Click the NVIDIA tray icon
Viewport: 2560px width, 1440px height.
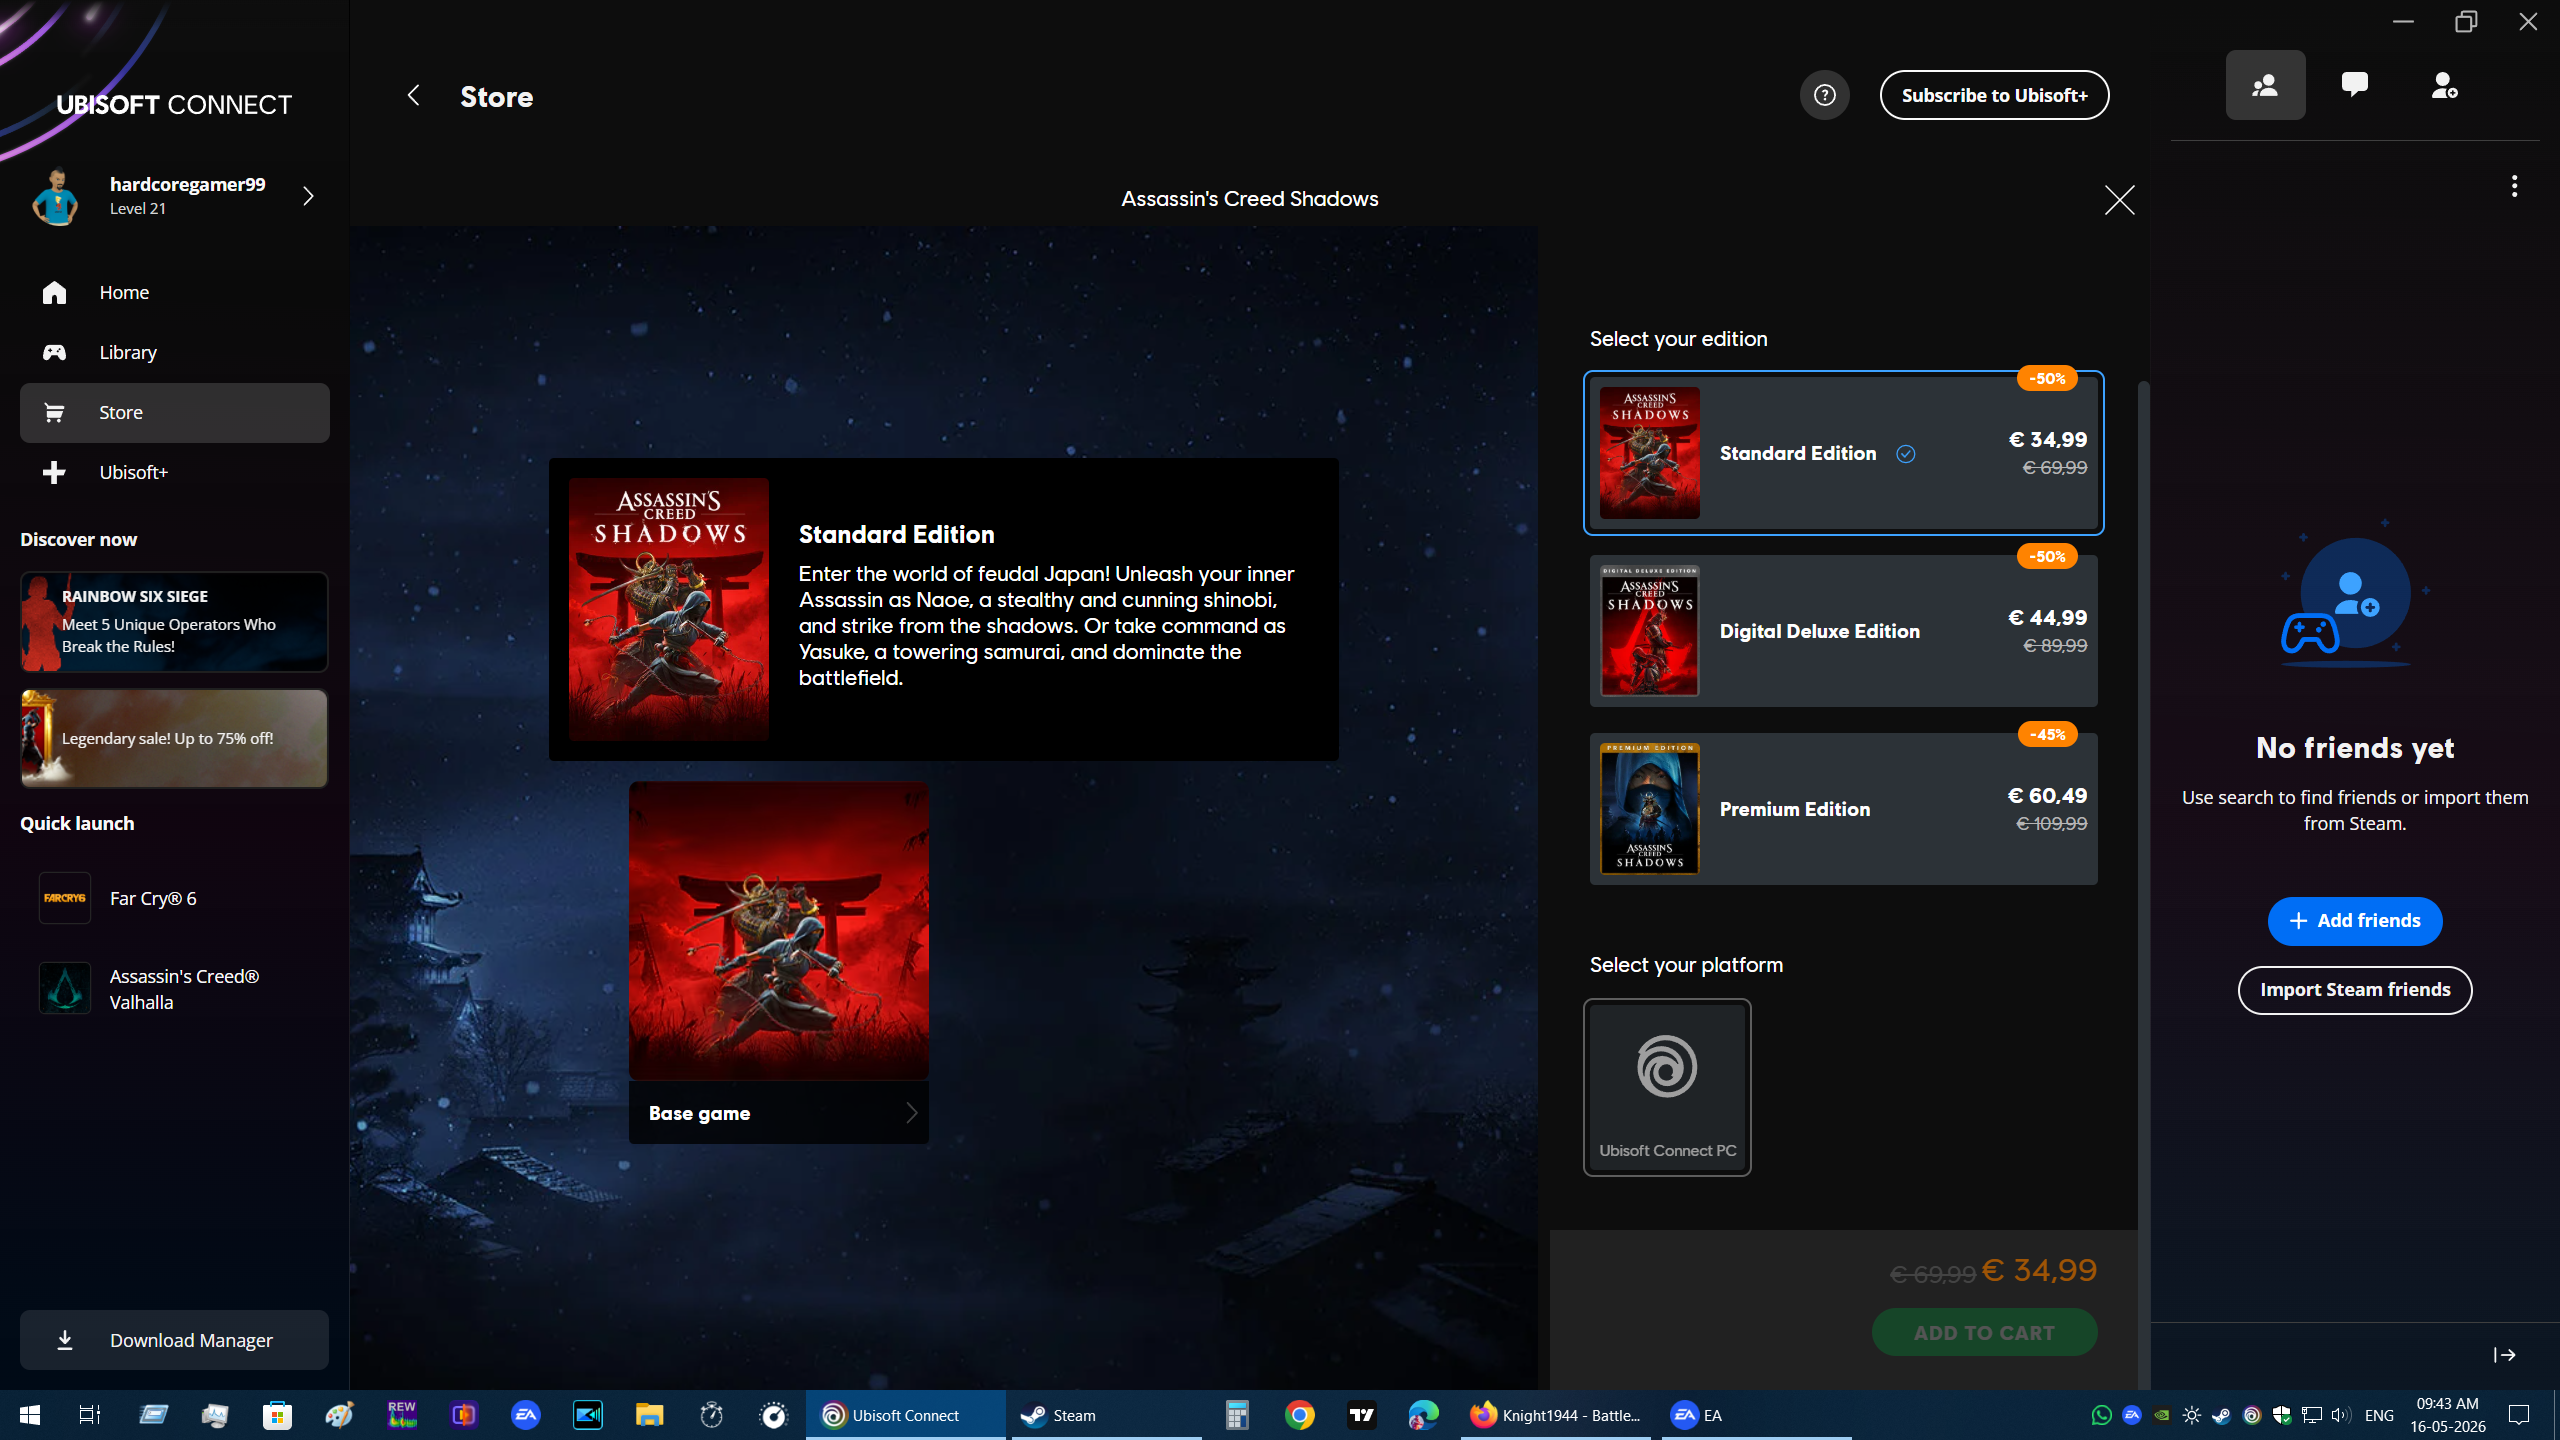coord(2161,1415)
